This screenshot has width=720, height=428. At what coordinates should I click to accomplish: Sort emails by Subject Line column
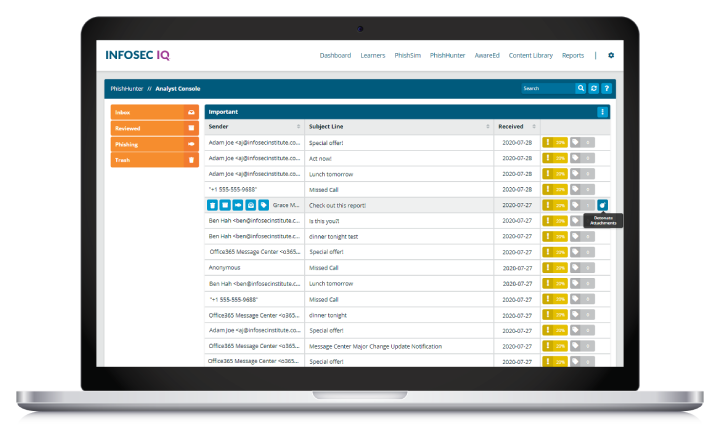[487, 127]
